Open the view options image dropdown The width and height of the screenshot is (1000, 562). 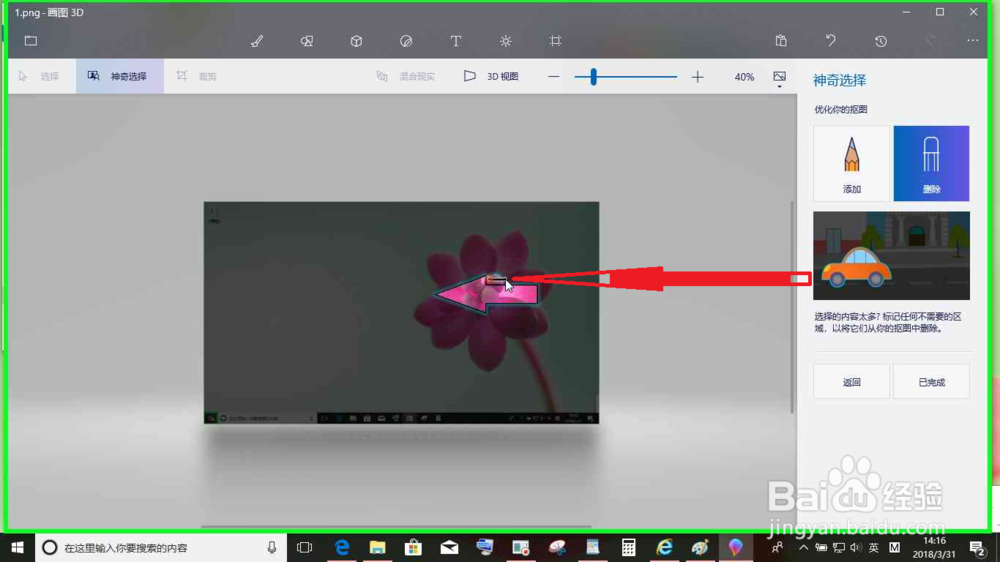coord(779,78)
